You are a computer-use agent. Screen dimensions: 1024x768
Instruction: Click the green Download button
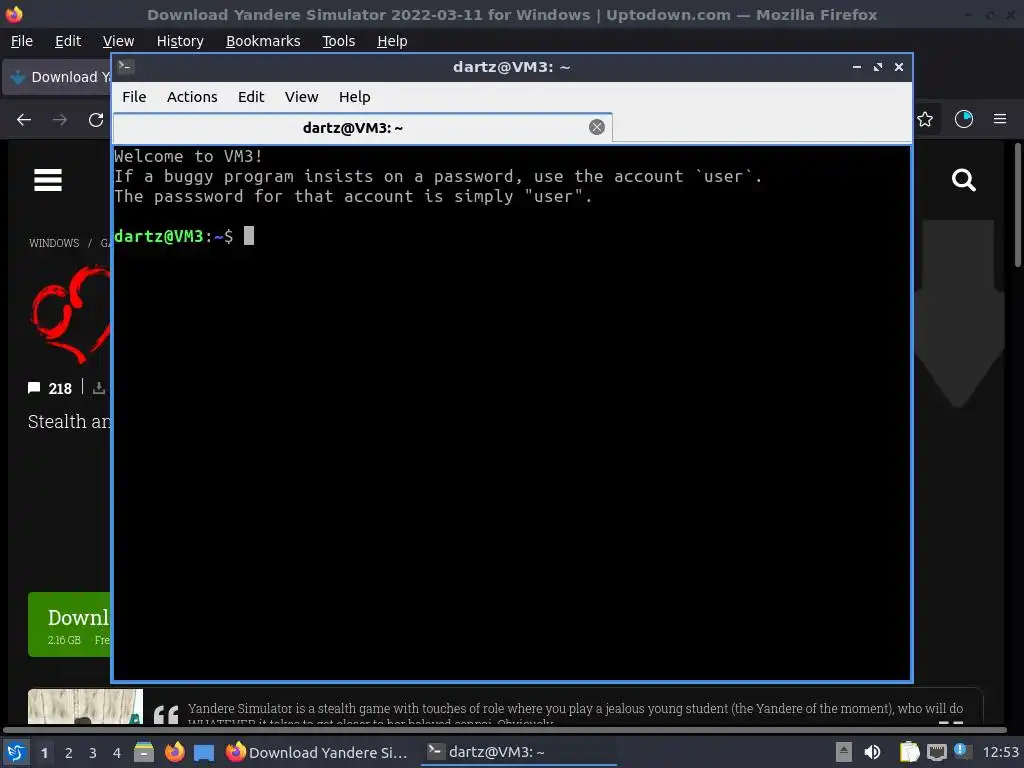(x=69, y=624)
